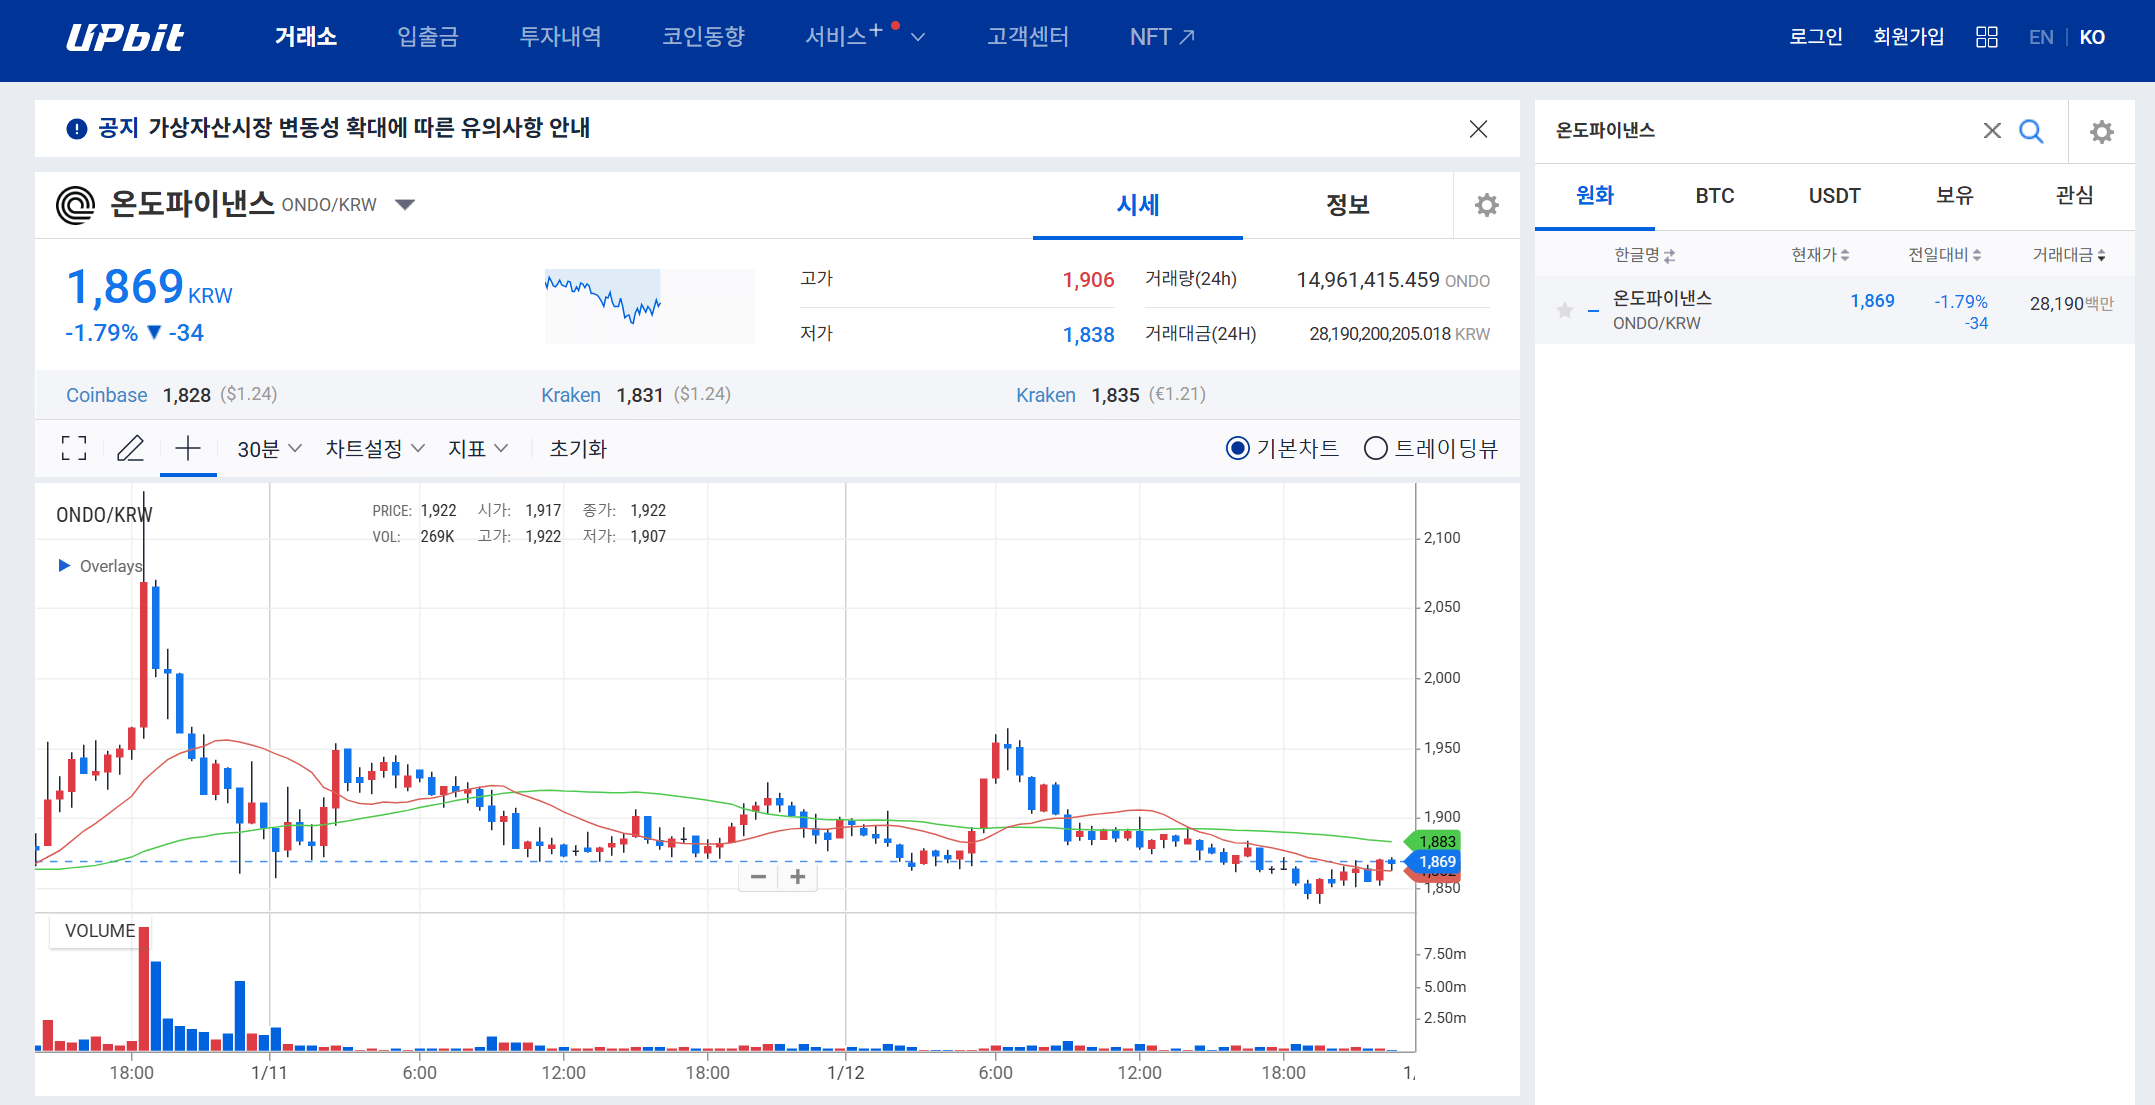
Task: Expand chart to fullscreen mode
Action: (x=73, y=448)
